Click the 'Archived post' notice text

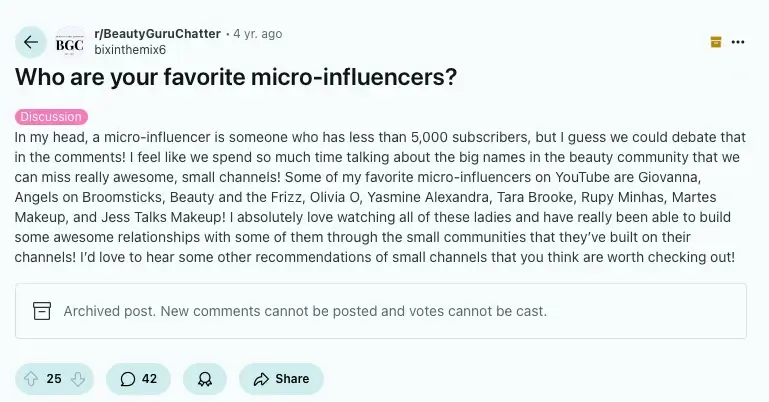(x=305, y=311)
